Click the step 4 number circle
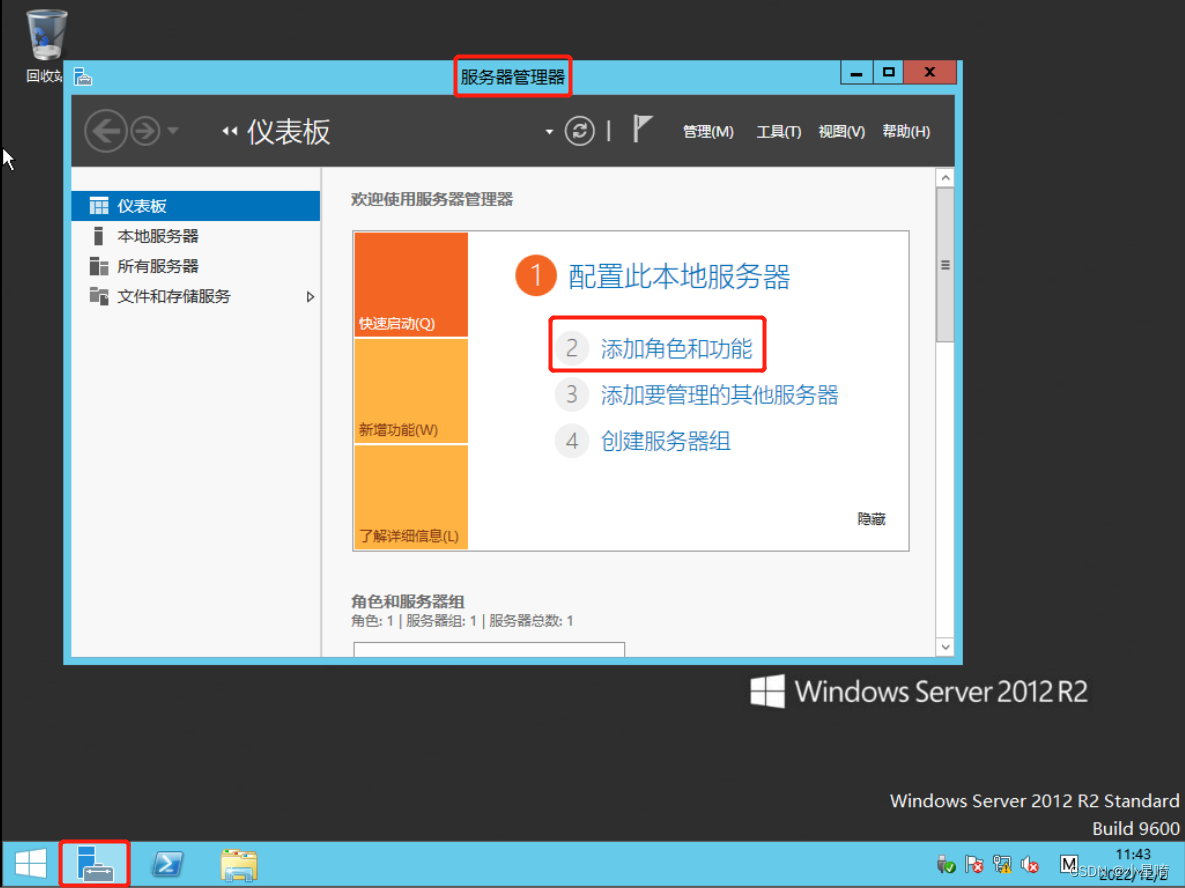1185x888 pixels. 572,441
